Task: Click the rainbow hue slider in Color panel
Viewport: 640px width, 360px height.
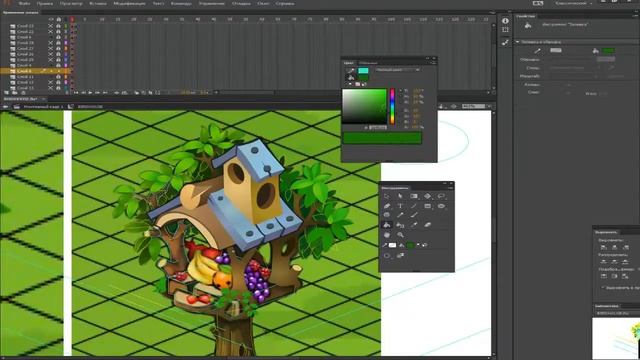Action: [x=392, y=106]
